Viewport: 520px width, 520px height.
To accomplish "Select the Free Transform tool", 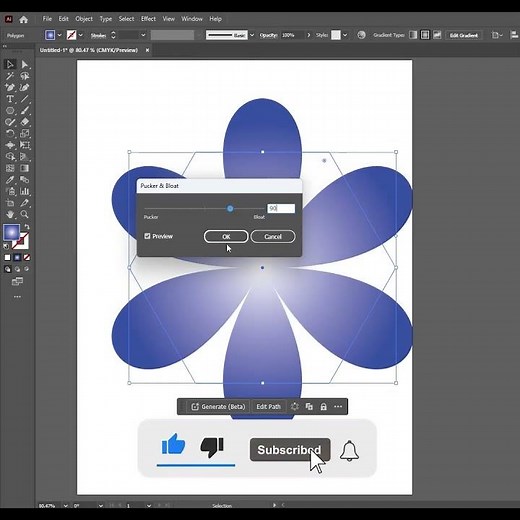I will point(24,145).
